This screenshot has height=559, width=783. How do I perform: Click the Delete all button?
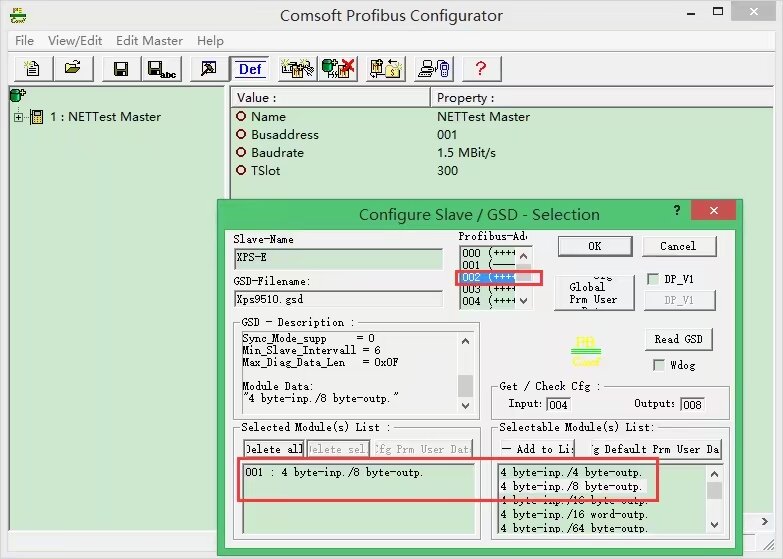pyautogui.click(x=274, y=449)
